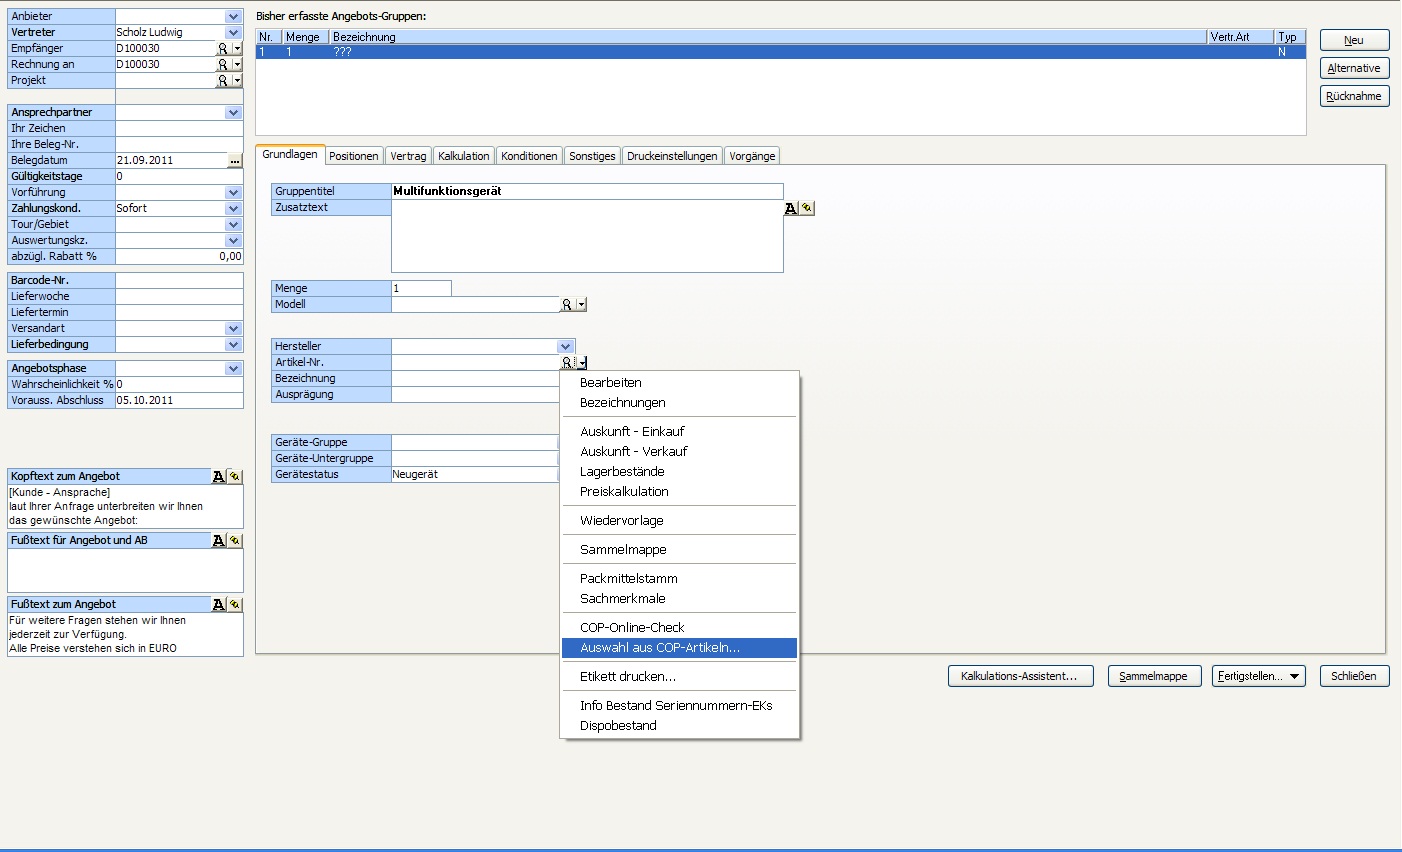Choose Wiedervorlage in the context menu
Screen dimensions: 1402x852
click(x=679, y=521)
